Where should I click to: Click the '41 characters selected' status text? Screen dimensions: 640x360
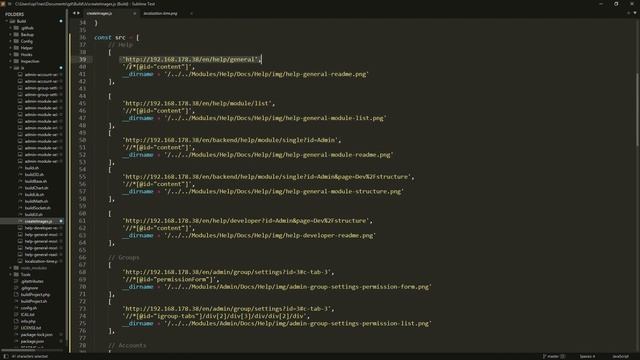pyautogui.click(x=30, y=356)
